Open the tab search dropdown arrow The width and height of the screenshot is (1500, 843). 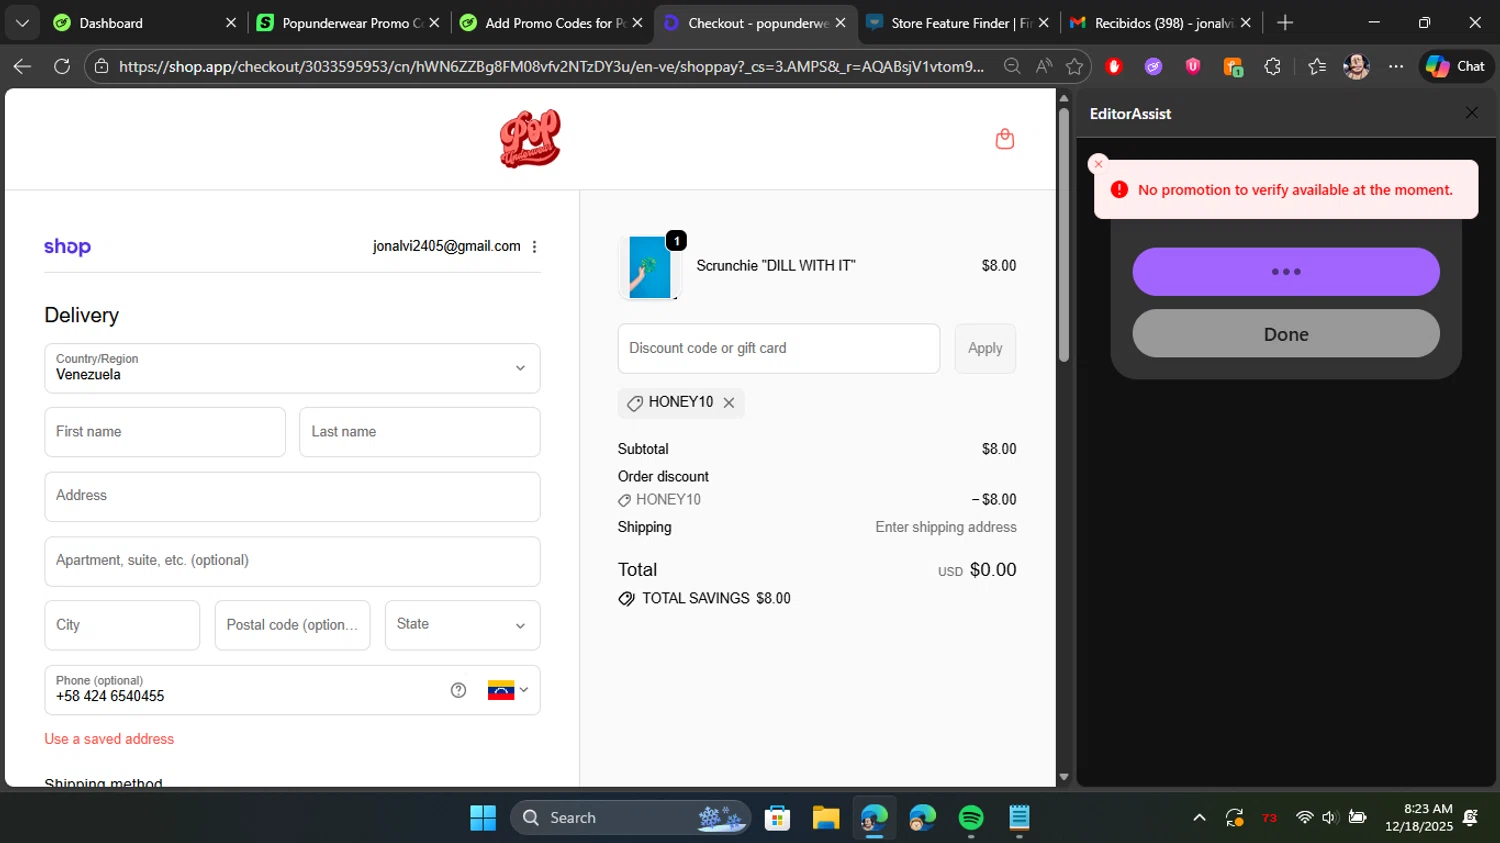tap(22, 23)
